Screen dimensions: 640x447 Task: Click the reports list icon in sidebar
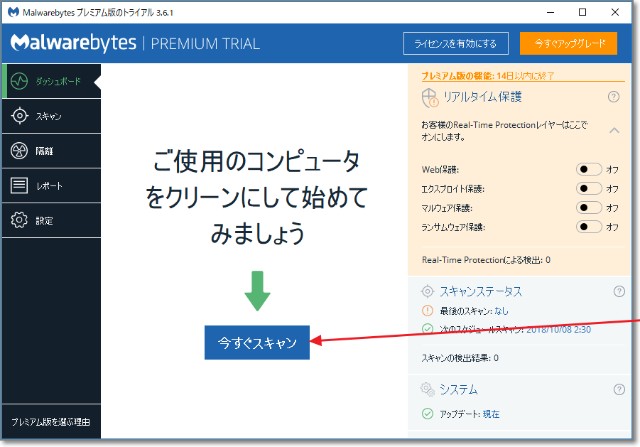19,185
